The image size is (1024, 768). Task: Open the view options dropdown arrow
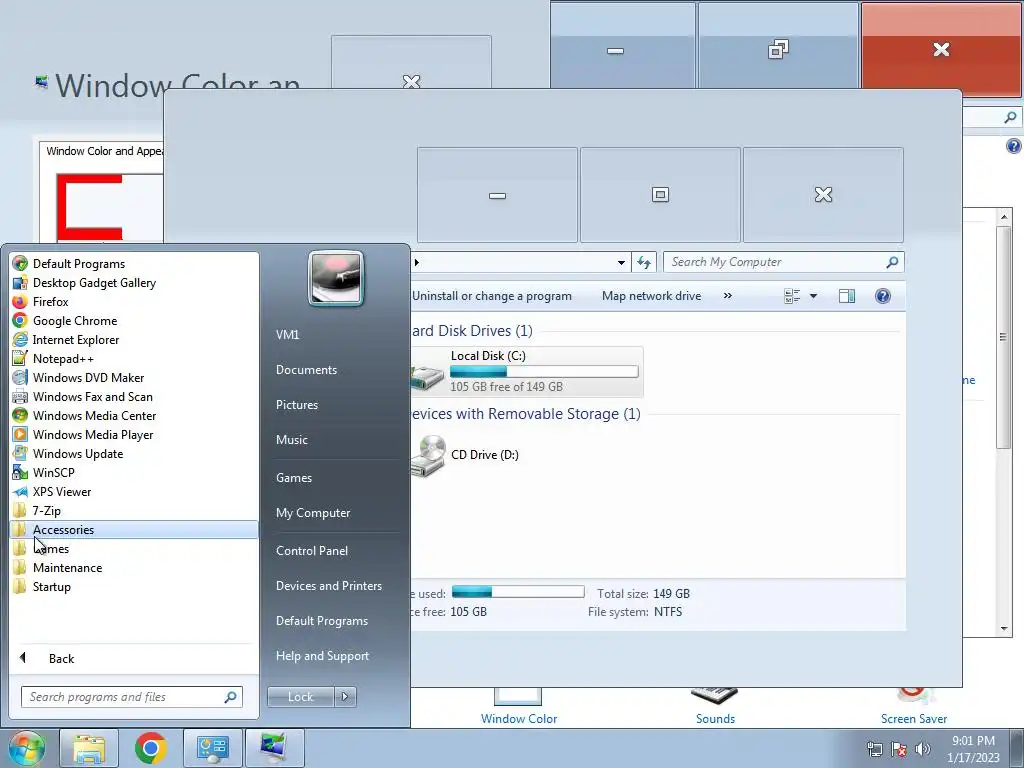point(814,296)
